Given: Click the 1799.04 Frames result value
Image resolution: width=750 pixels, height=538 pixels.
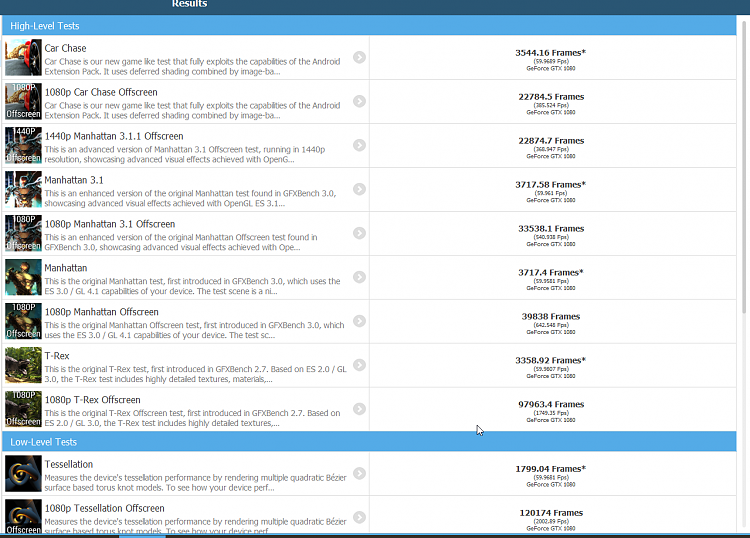Looking at the screenshot, I should pyautogui.click(x=551, y=469).
